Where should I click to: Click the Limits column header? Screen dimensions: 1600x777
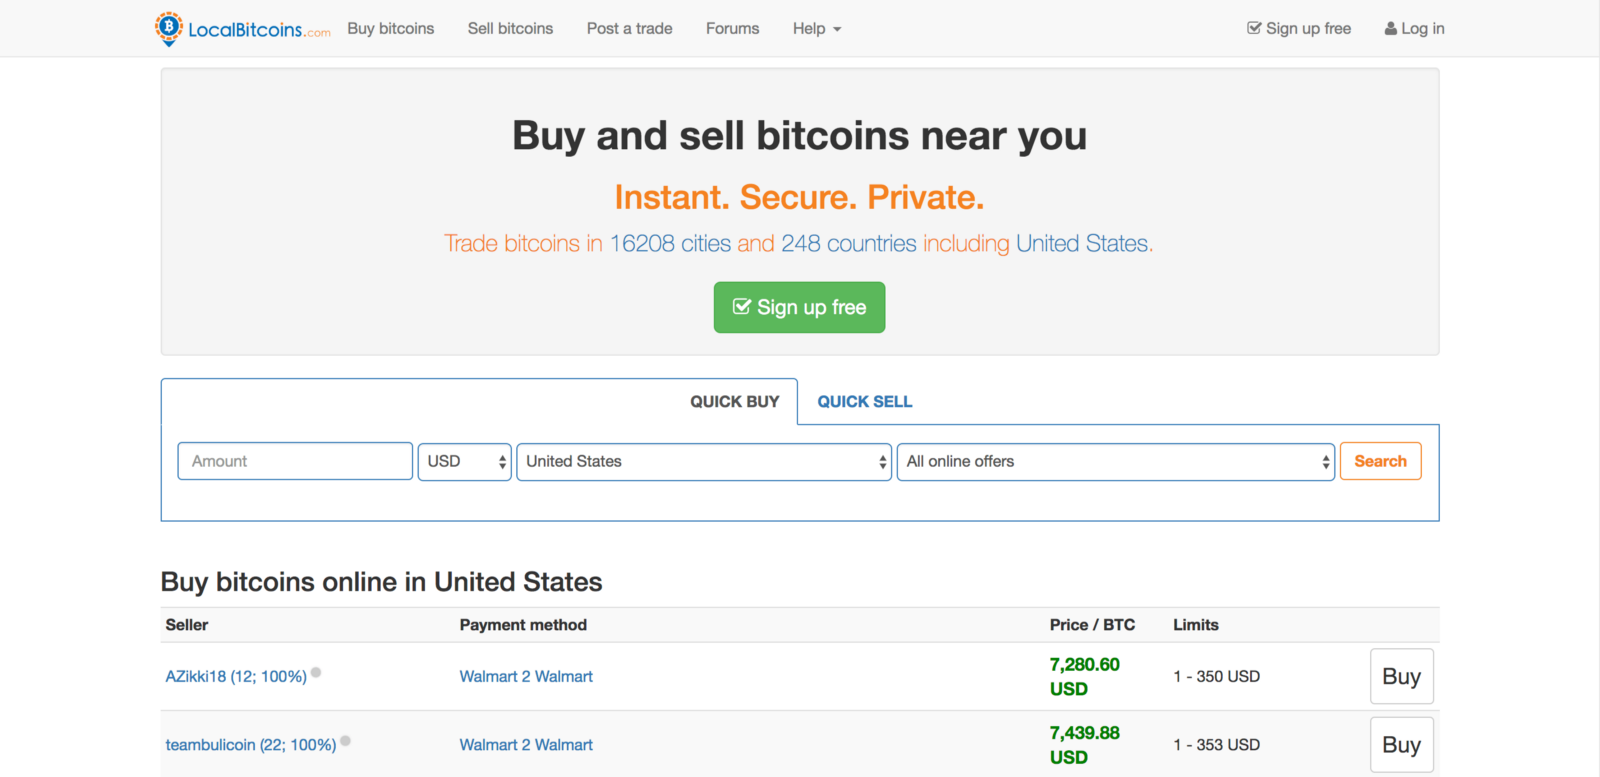tap(1196, 625)
